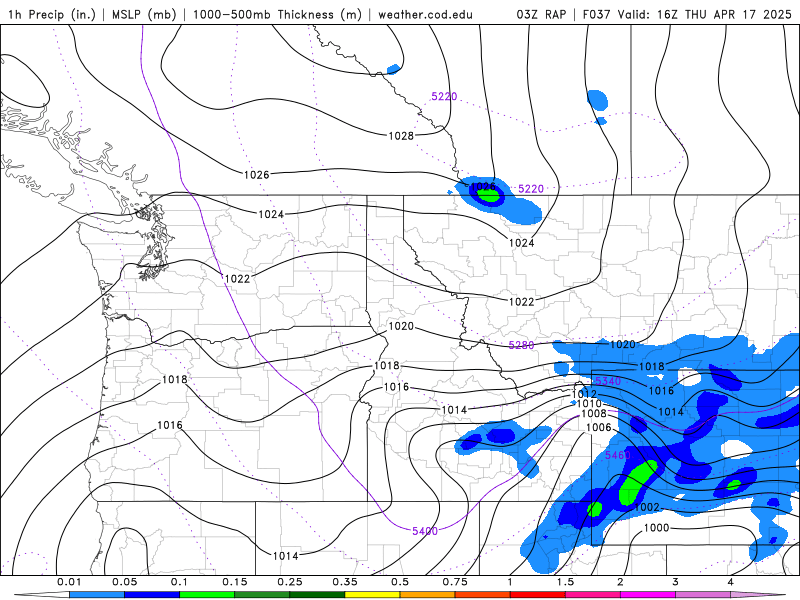
Task: Select the "16Z THU APR 17 2025" valid time
Action: [x=724, y=14]
